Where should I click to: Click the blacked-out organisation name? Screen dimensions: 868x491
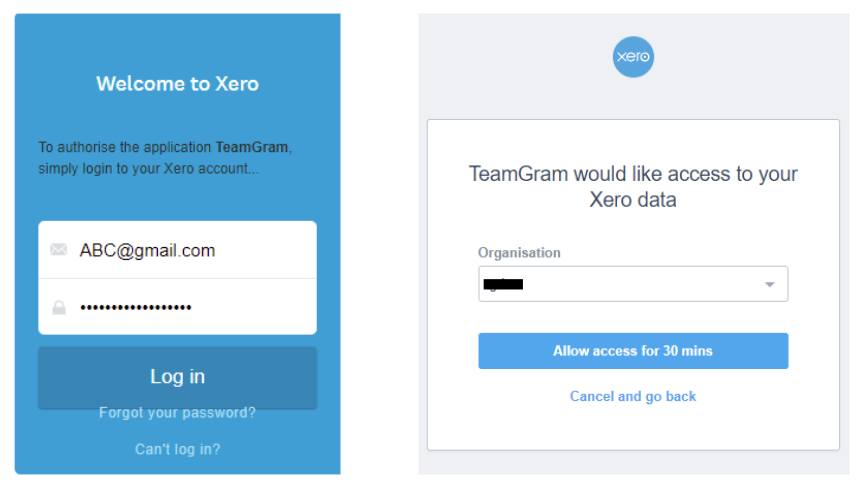tap(503, 285)
